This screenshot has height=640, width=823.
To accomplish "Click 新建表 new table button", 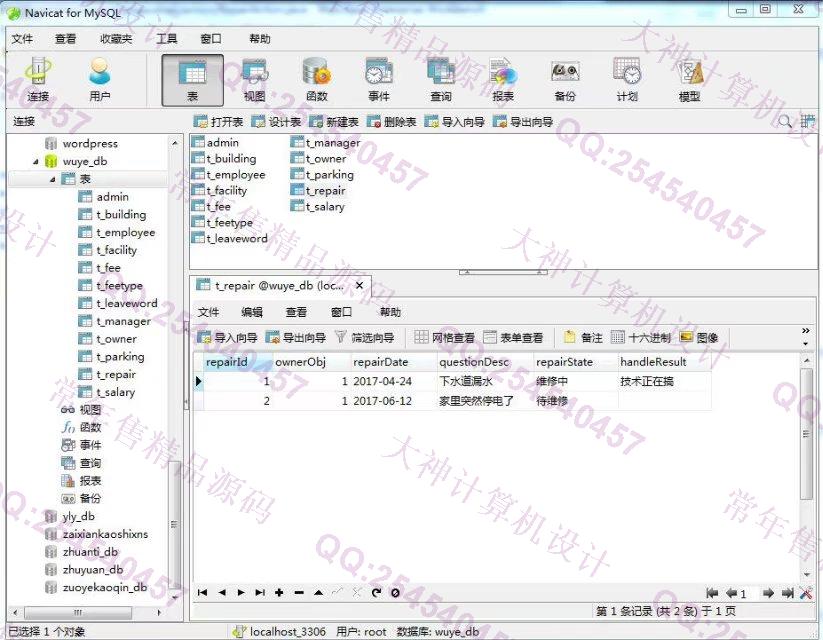I will pos(334,122).
